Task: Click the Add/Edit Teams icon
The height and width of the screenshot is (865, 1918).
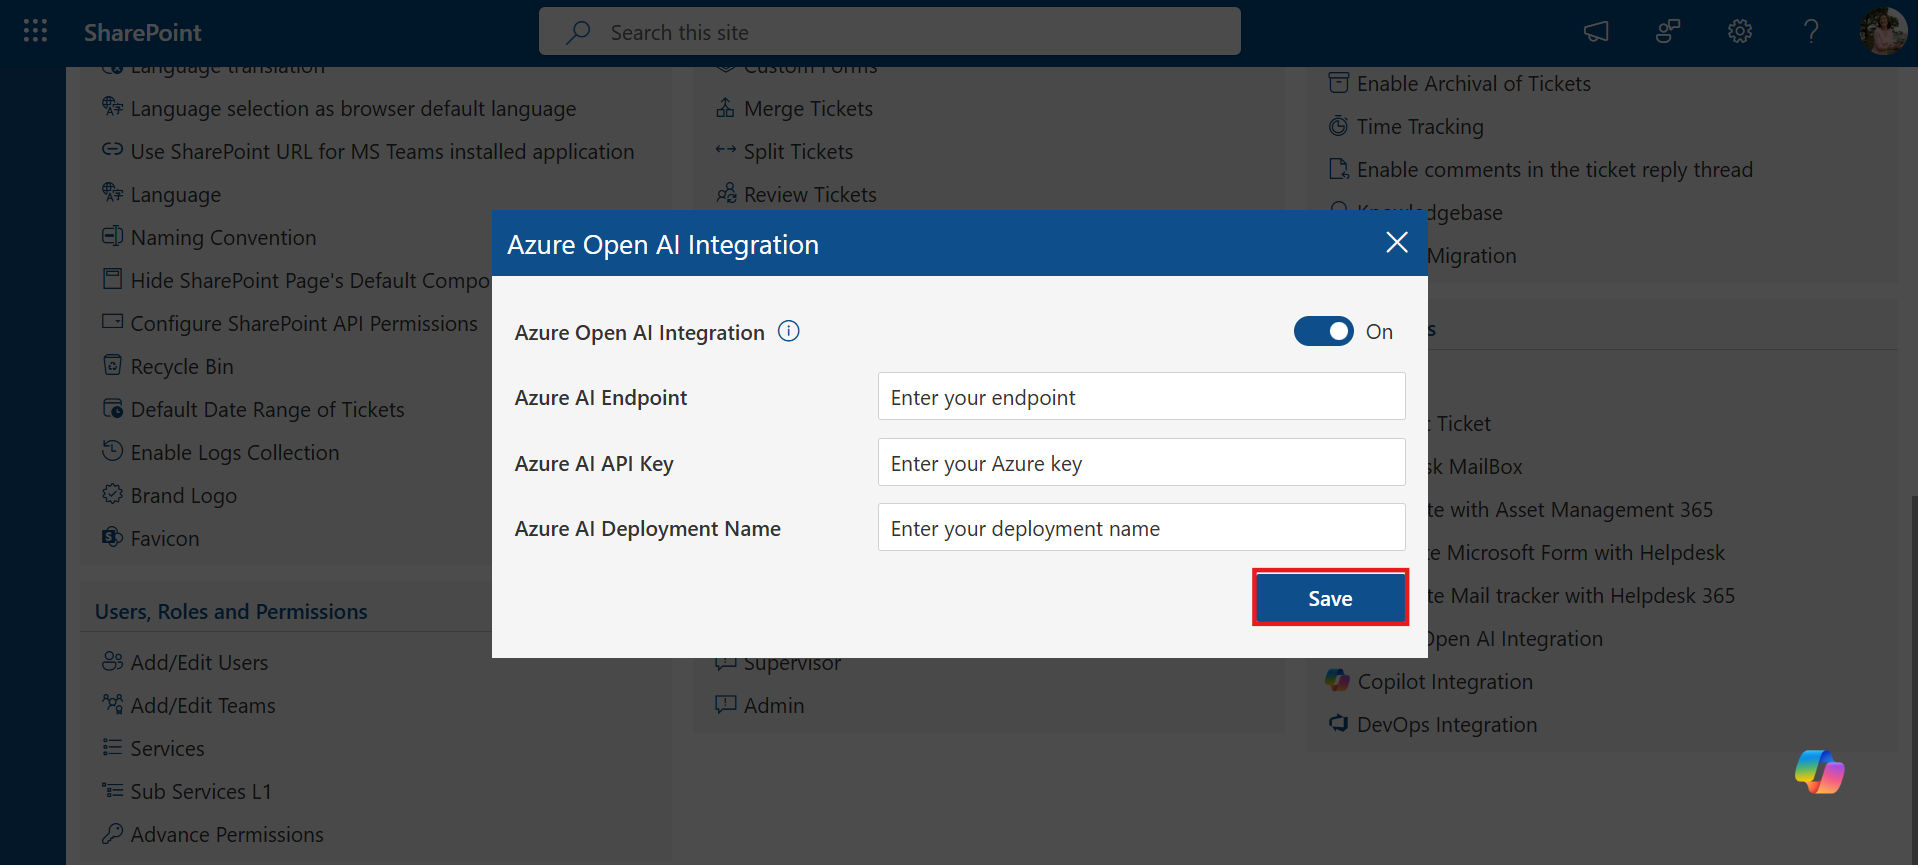Action: 112,704
